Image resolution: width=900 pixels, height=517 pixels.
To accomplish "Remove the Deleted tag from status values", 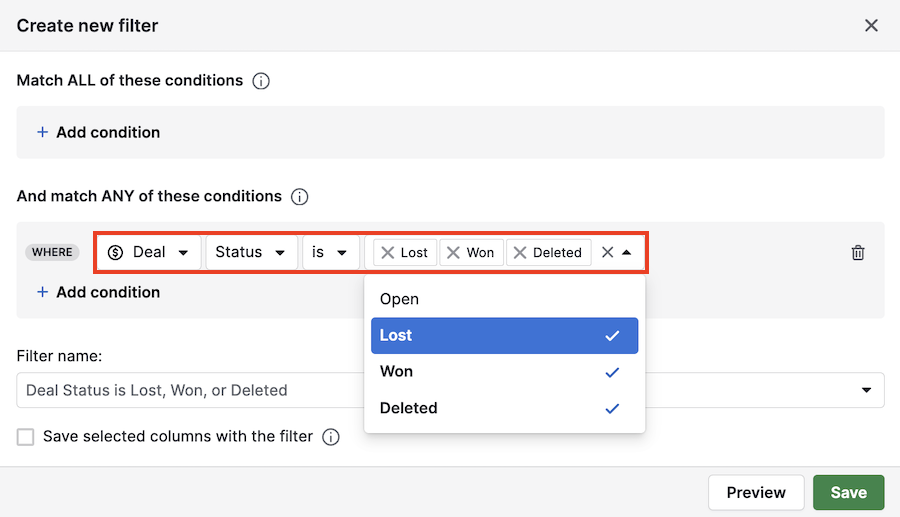I will coord(520,253).
